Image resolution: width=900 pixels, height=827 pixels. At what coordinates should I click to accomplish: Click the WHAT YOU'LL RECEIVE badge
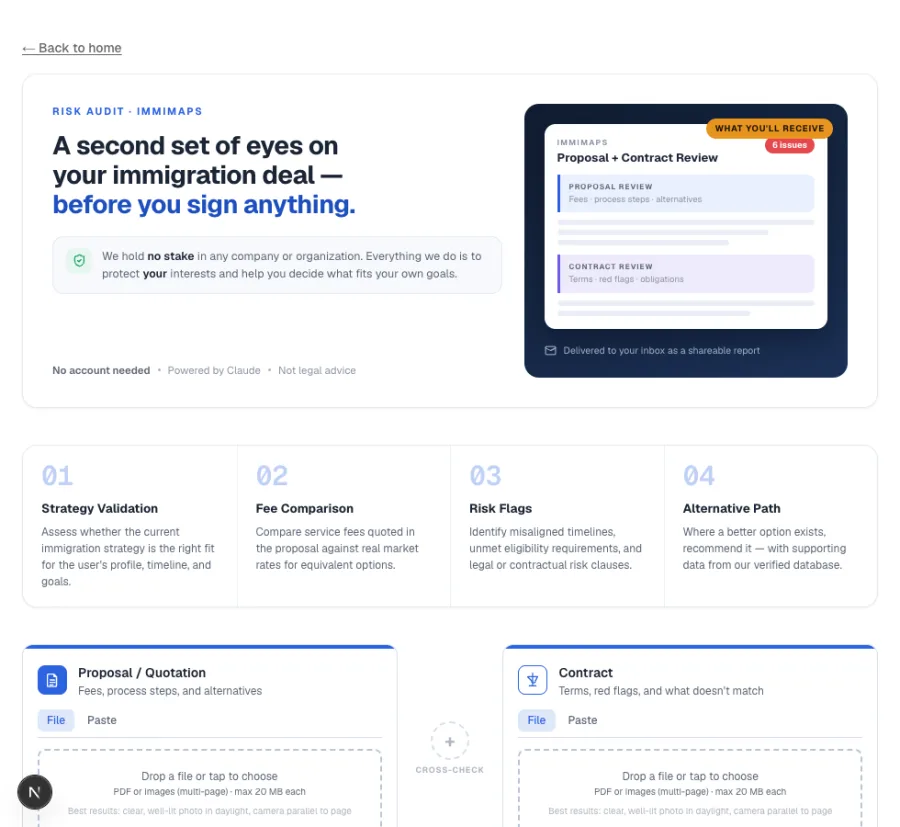pos(769,129)
